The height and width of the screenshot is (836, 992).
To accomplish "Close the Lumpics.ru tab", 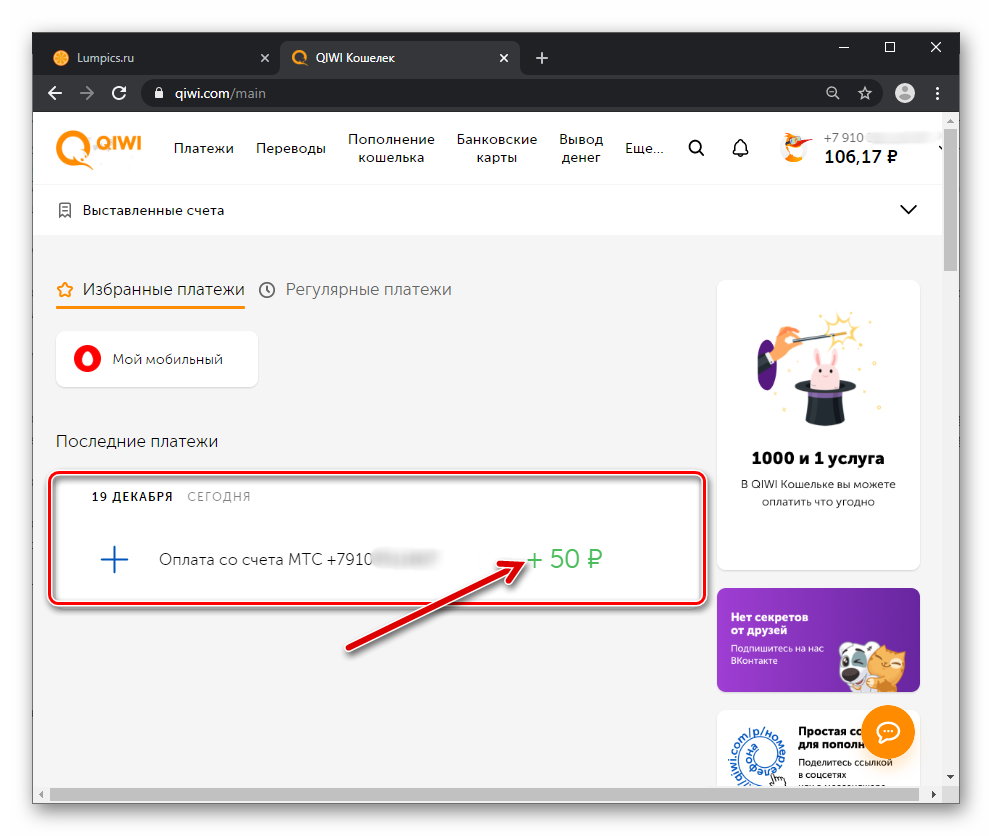I will point(264,58).
